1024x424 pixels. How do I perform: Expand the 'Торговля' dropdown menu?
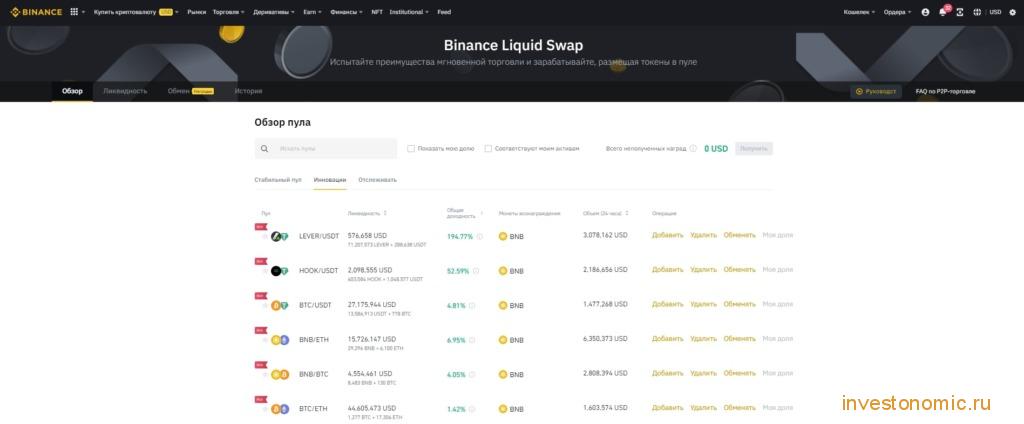229,12
